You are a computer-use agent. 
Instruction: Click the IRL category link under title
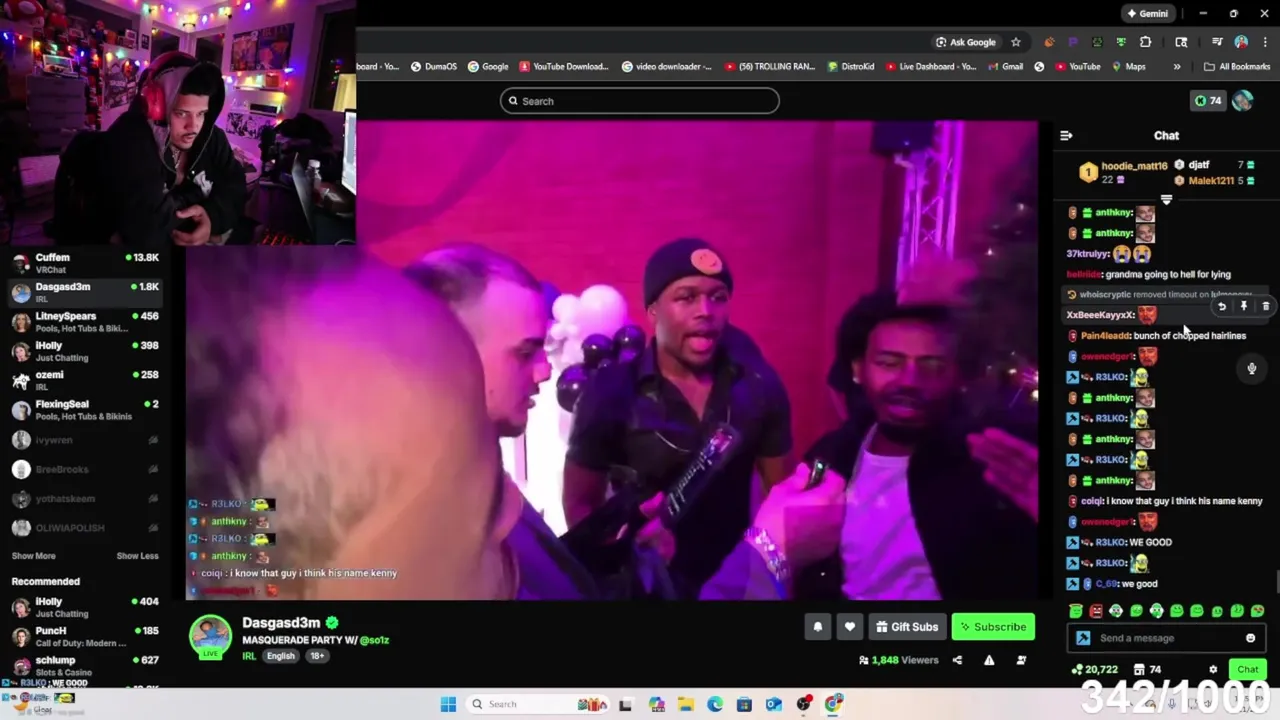click(249, 656)
